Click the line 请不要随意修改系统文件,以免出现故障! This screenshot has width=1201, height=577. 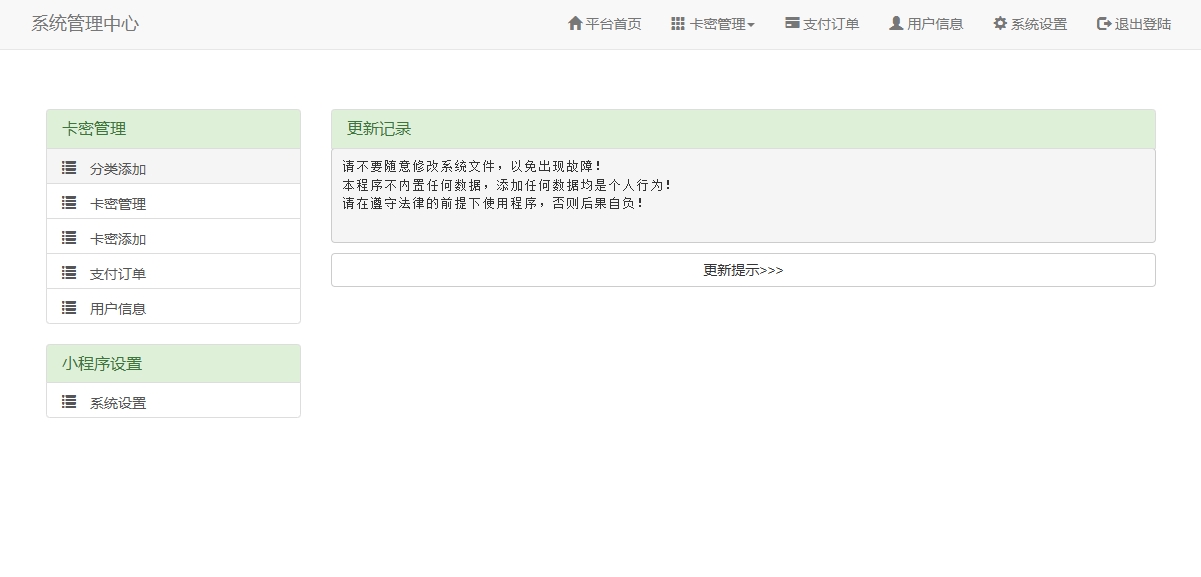click(x=472, y=166)
